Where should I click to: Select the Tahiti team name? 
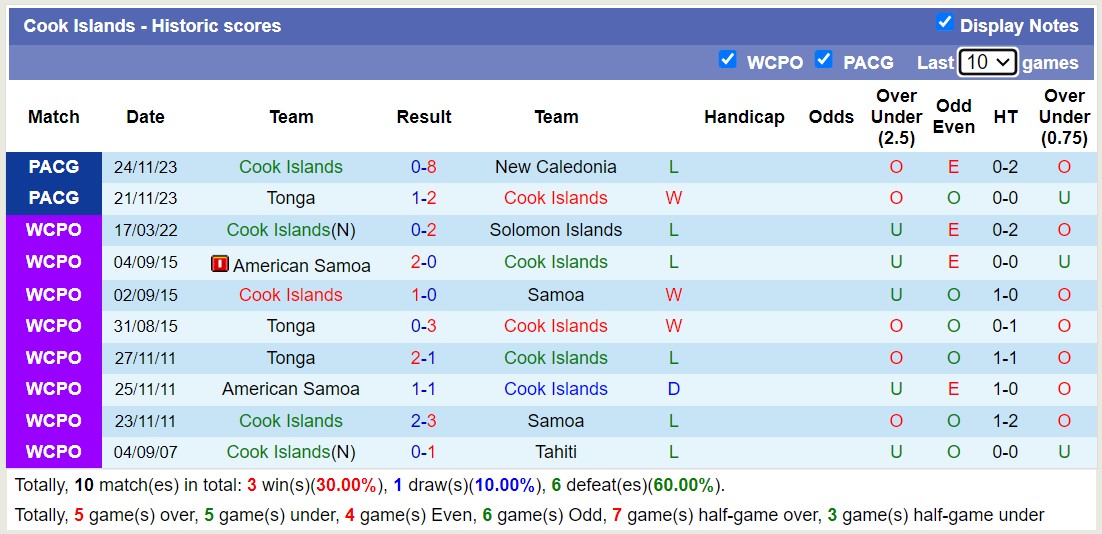point(556,452)
